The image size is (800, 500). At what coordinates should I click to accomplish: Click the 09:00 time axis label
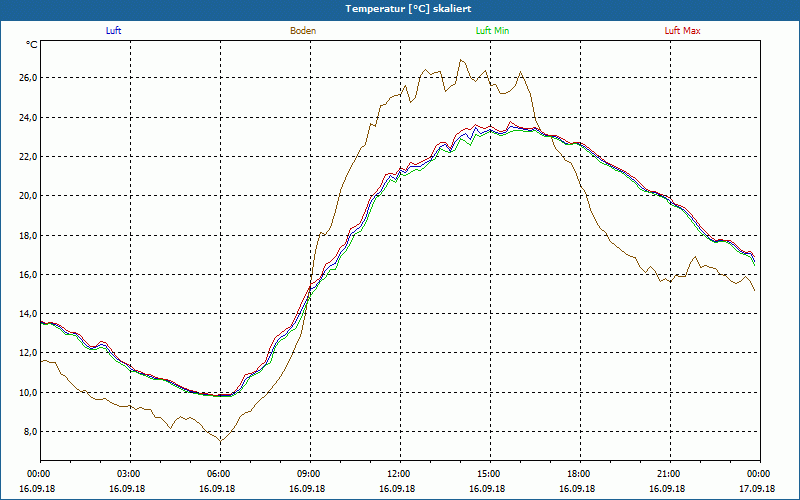310,473
